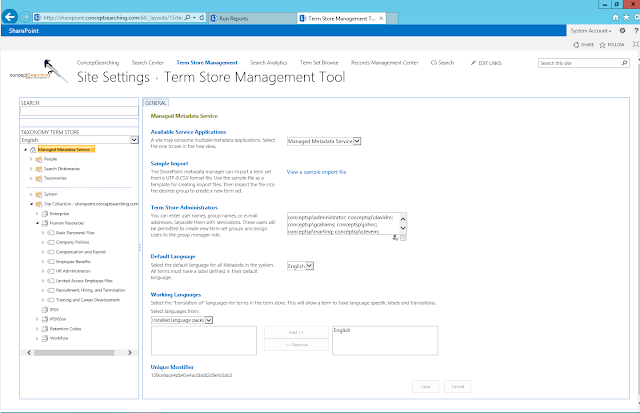This screenshot has height=413, width=640.
Task: Click the Retention Codes term set icon
Action: click(45, 329)
